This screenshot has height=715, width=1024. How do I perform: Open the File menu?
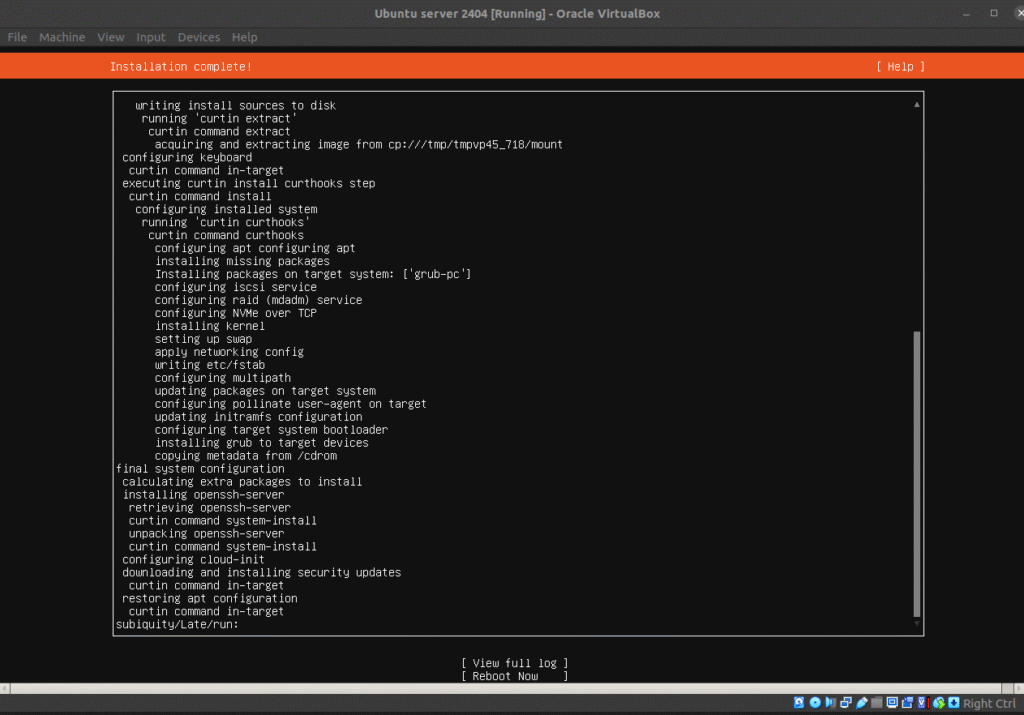[x=17, y=37]
